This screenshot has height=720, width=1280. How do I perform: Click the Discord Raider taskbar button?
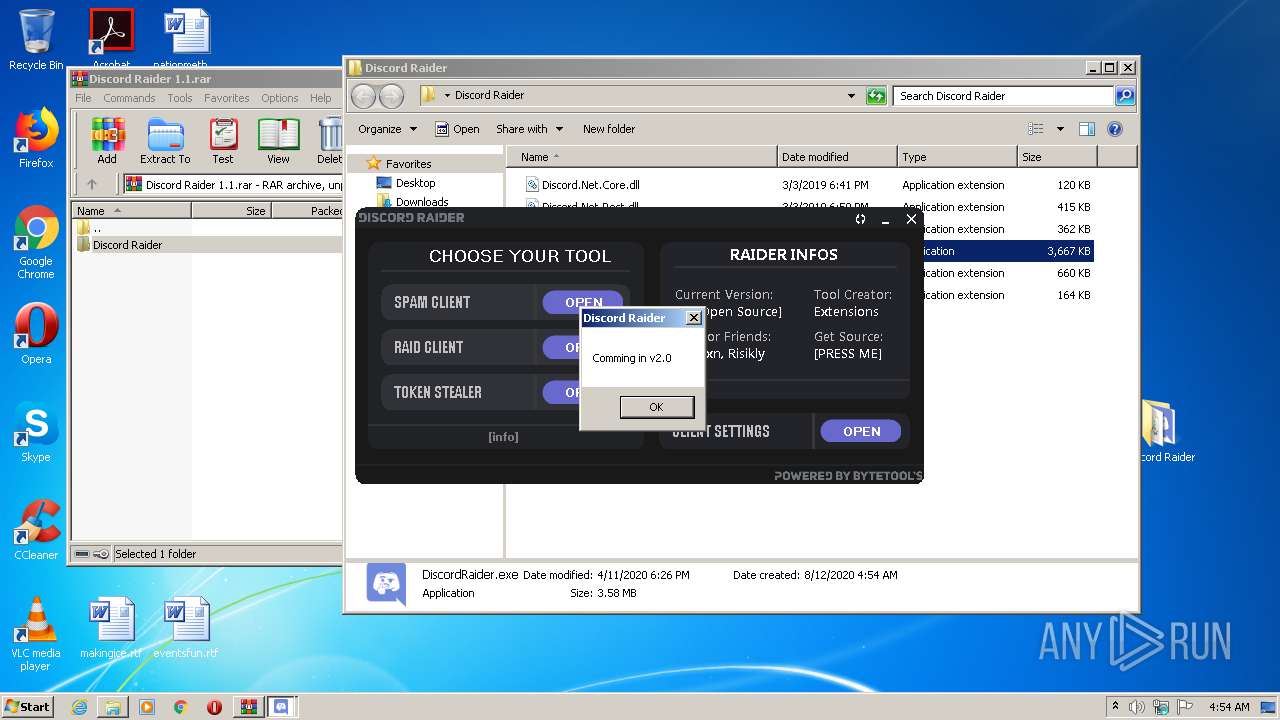pos(281,707)
